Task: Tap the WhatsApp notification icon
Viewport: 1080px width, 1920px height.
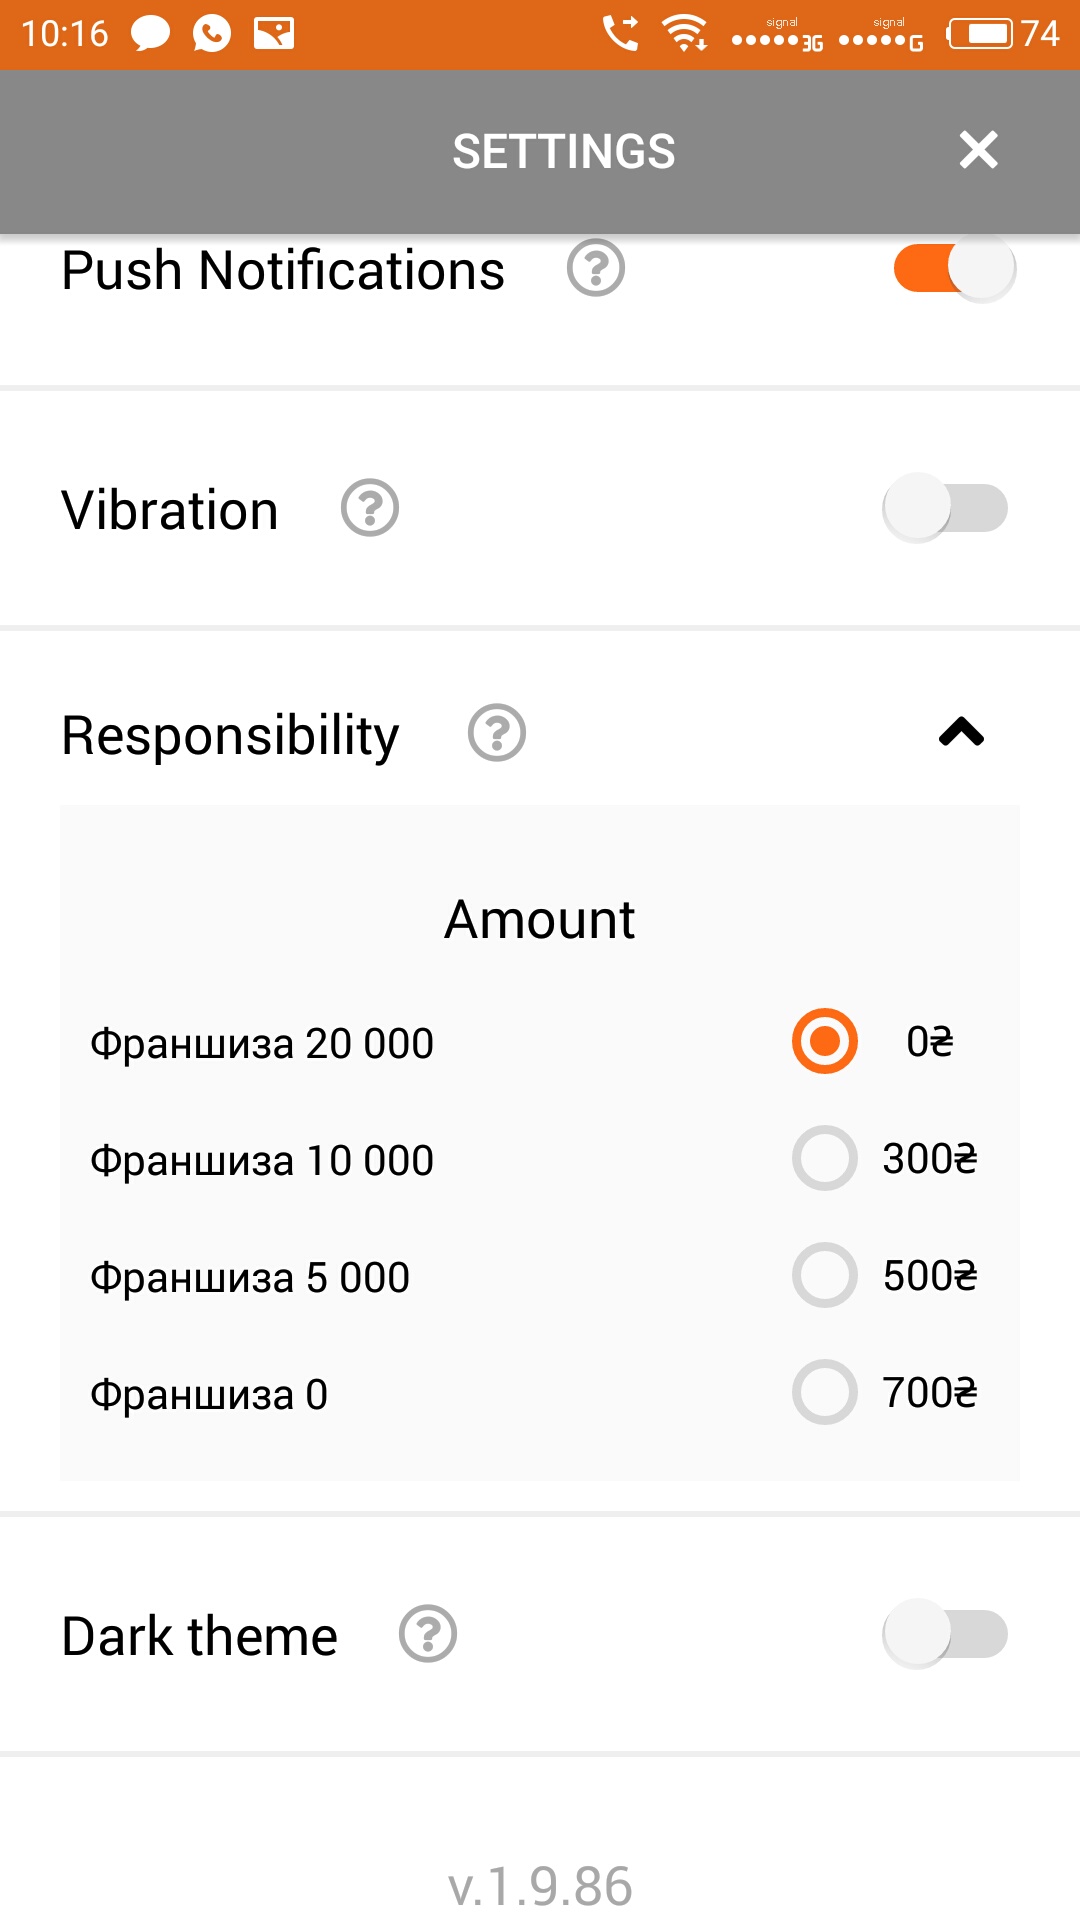Action: coord(212,34)
